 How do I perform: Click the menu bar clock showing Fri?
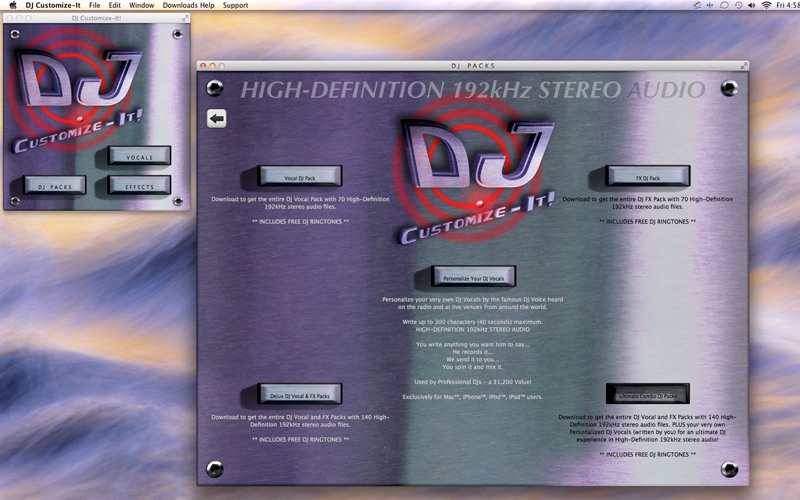coord(788,5)
